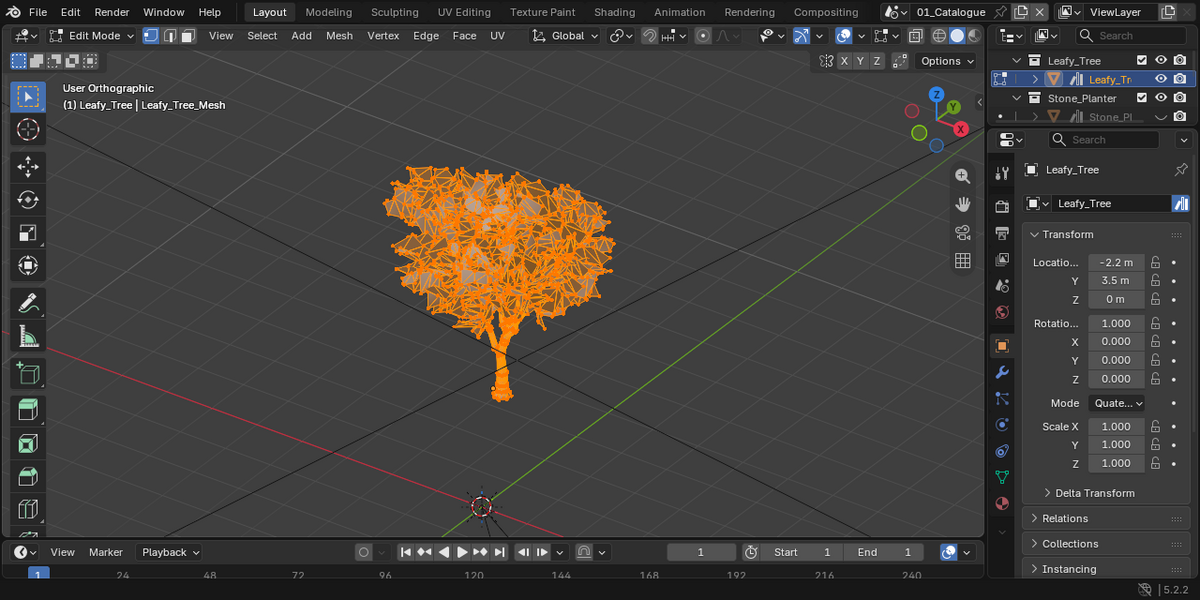Open the Particles properties tab
The height and width of the screenshot is (600, 1200).
1002,398
